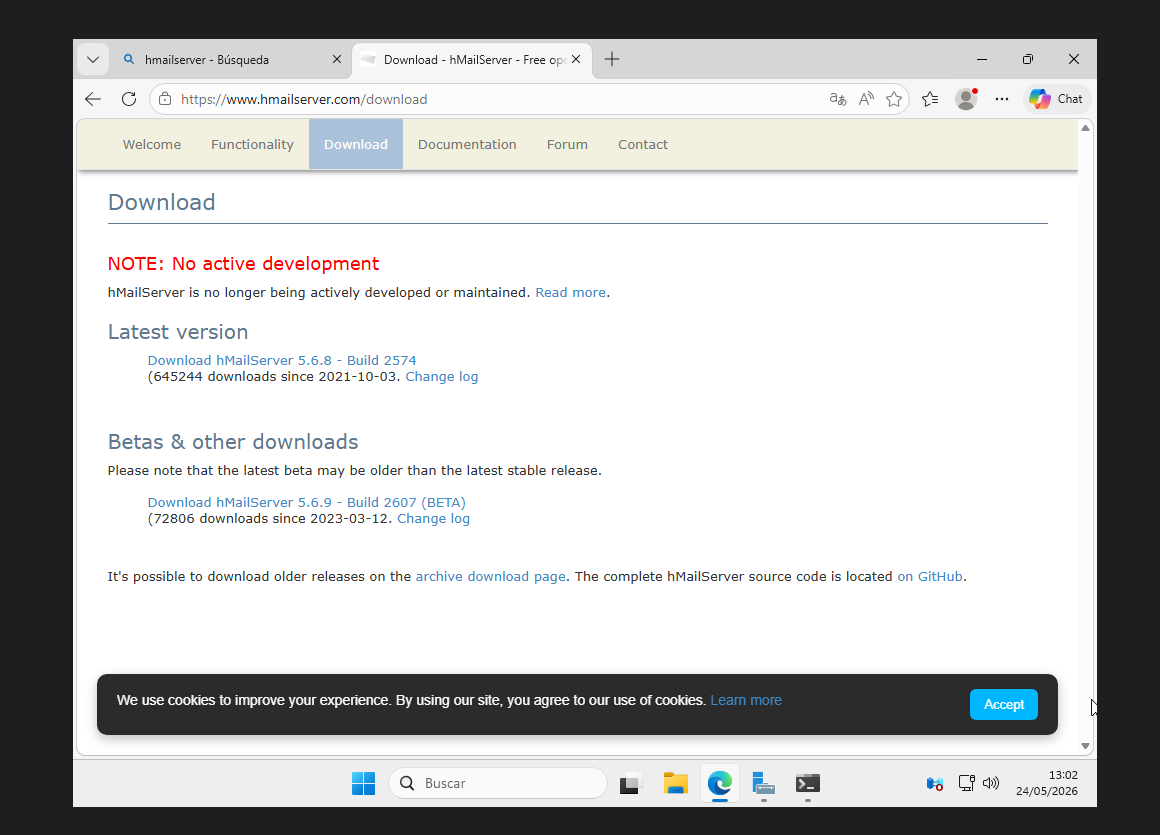Open Change log for the 5.6.9 beta
Image resolution: width=1160 pixels, height=835 pixels.
(x=434, y=518)
